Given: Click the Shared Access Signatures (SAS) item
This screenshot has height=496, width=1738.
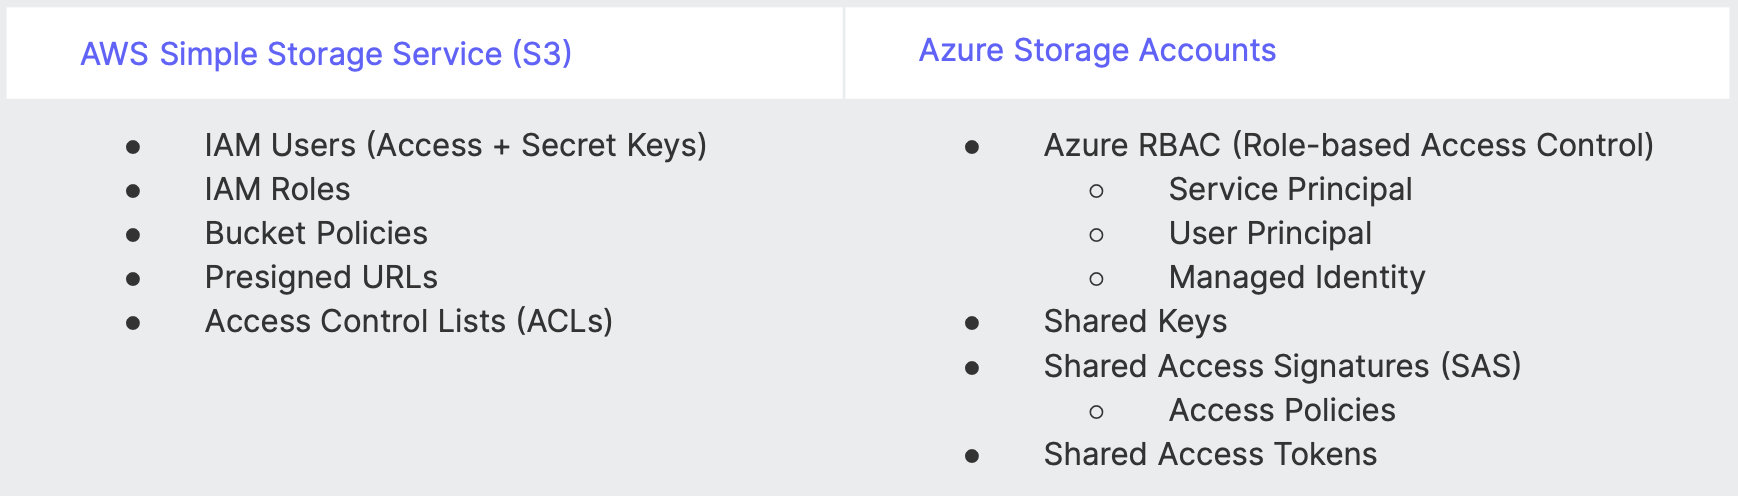Looking at the screenshot, I should pos(1282,367).
